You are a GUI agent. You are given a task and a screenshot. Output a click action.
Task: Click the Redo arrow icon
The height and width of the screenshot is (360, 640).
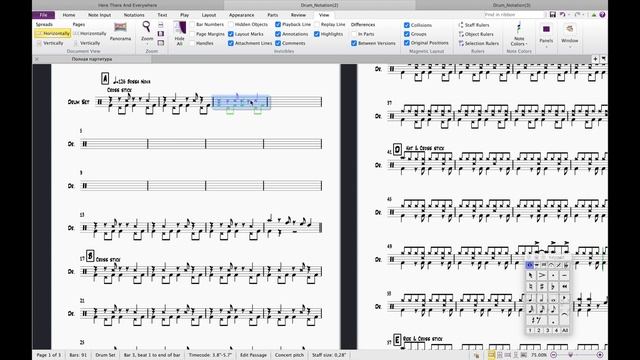click(x=578, y=15)
